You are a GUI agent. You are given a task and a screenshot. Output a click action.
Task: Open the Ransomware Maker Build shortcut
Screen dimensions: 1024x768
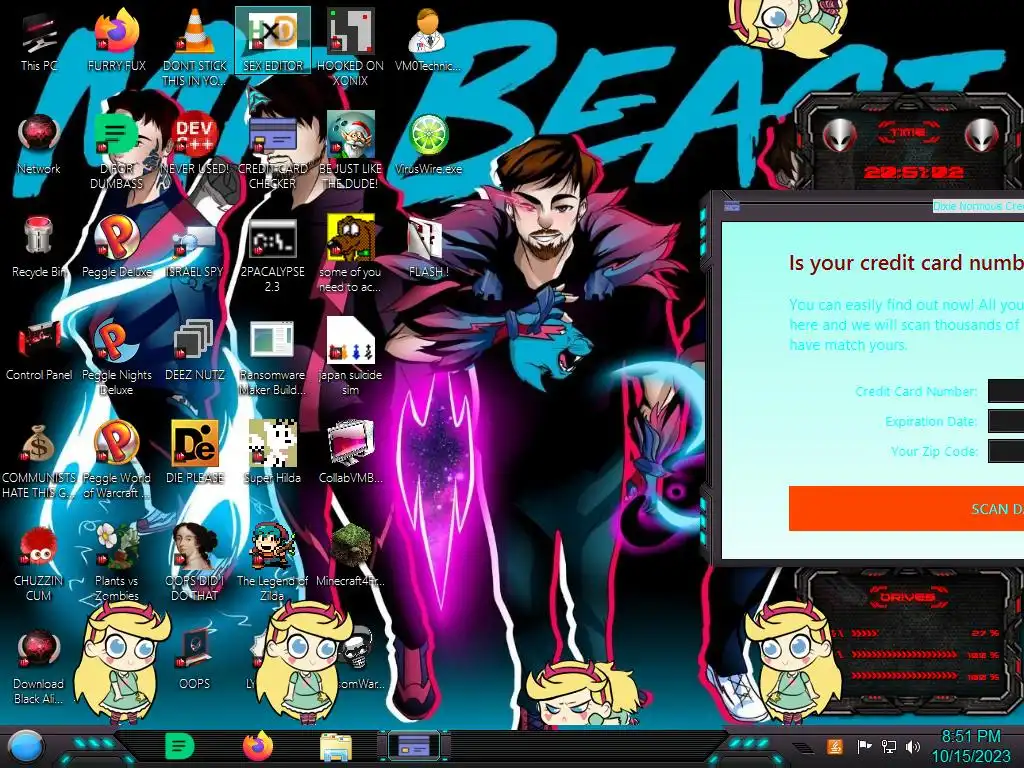(x=272, y=357)
